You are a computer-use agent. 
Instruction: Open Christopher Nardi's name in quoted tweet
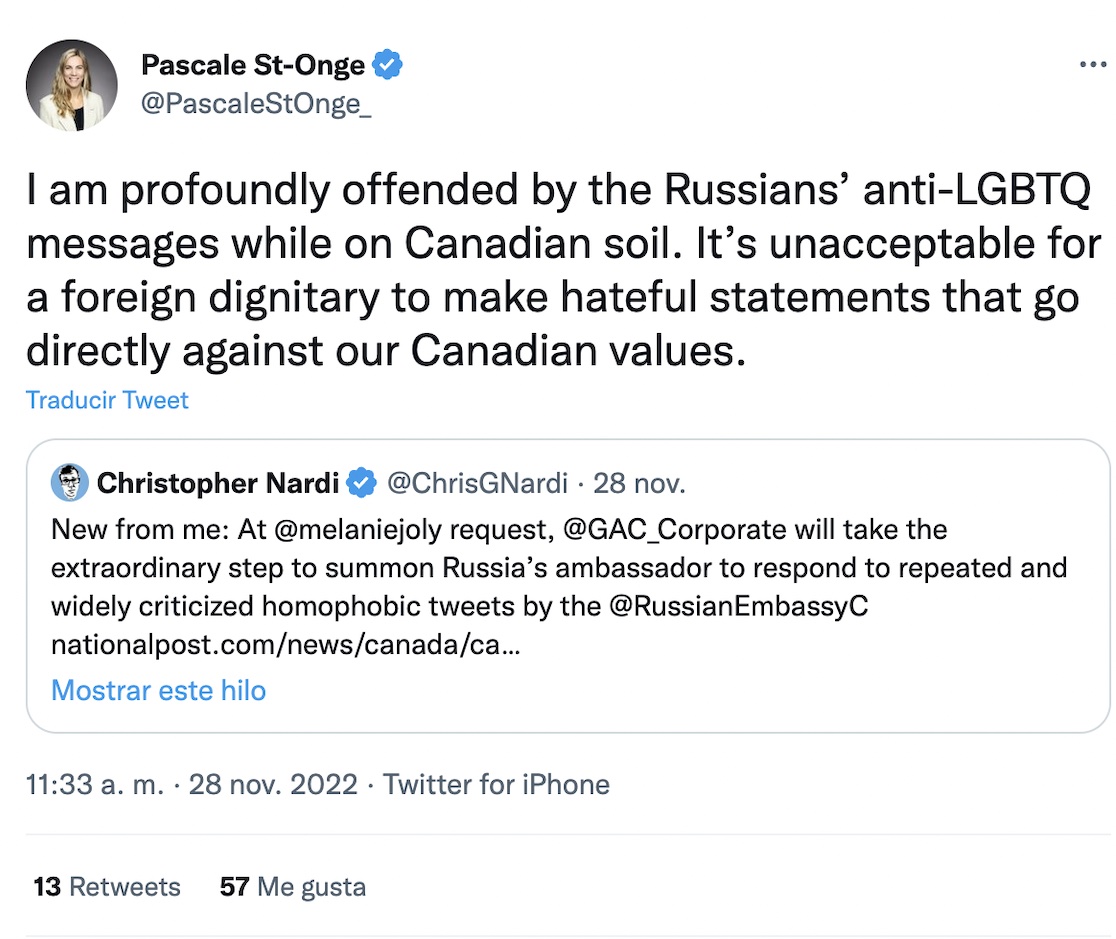[x=217, y=484]
